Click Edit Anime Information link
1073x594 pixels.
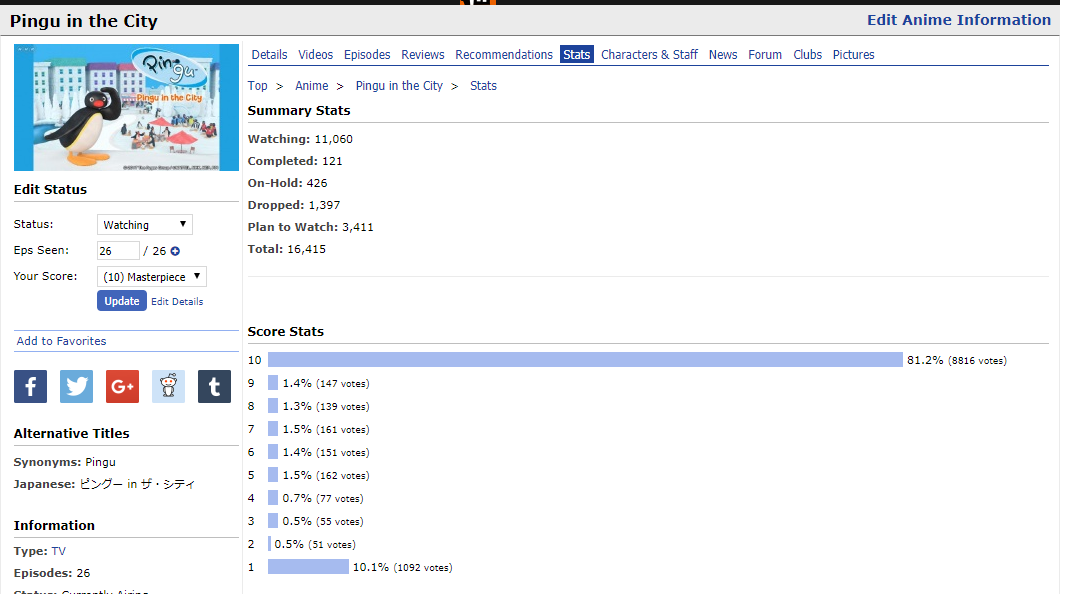click(958, 20)
